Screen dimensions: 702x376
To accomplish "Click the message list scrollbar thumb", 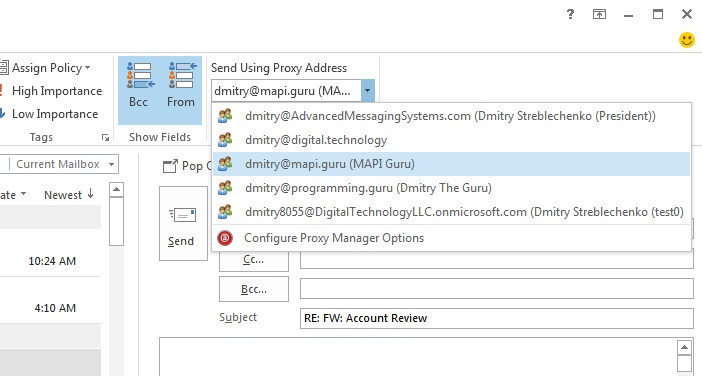I will click(116, 221).
